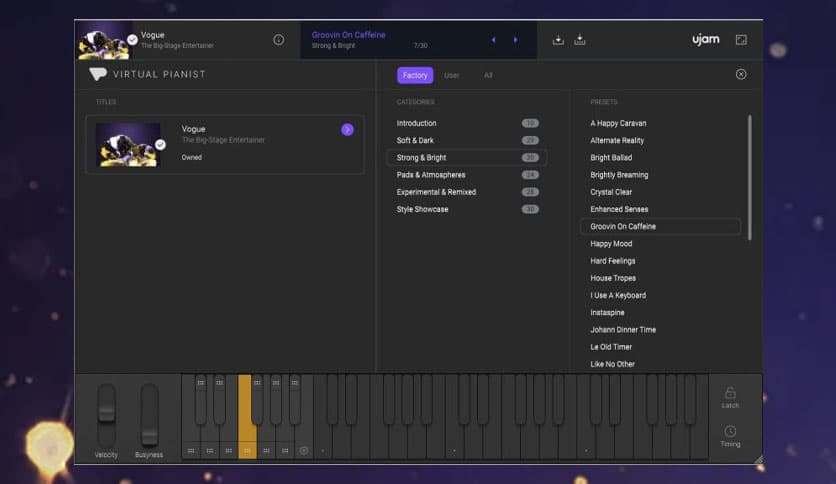Load the A Happy Caravan preset
836x484 pixels.
[x=618, y=123]
